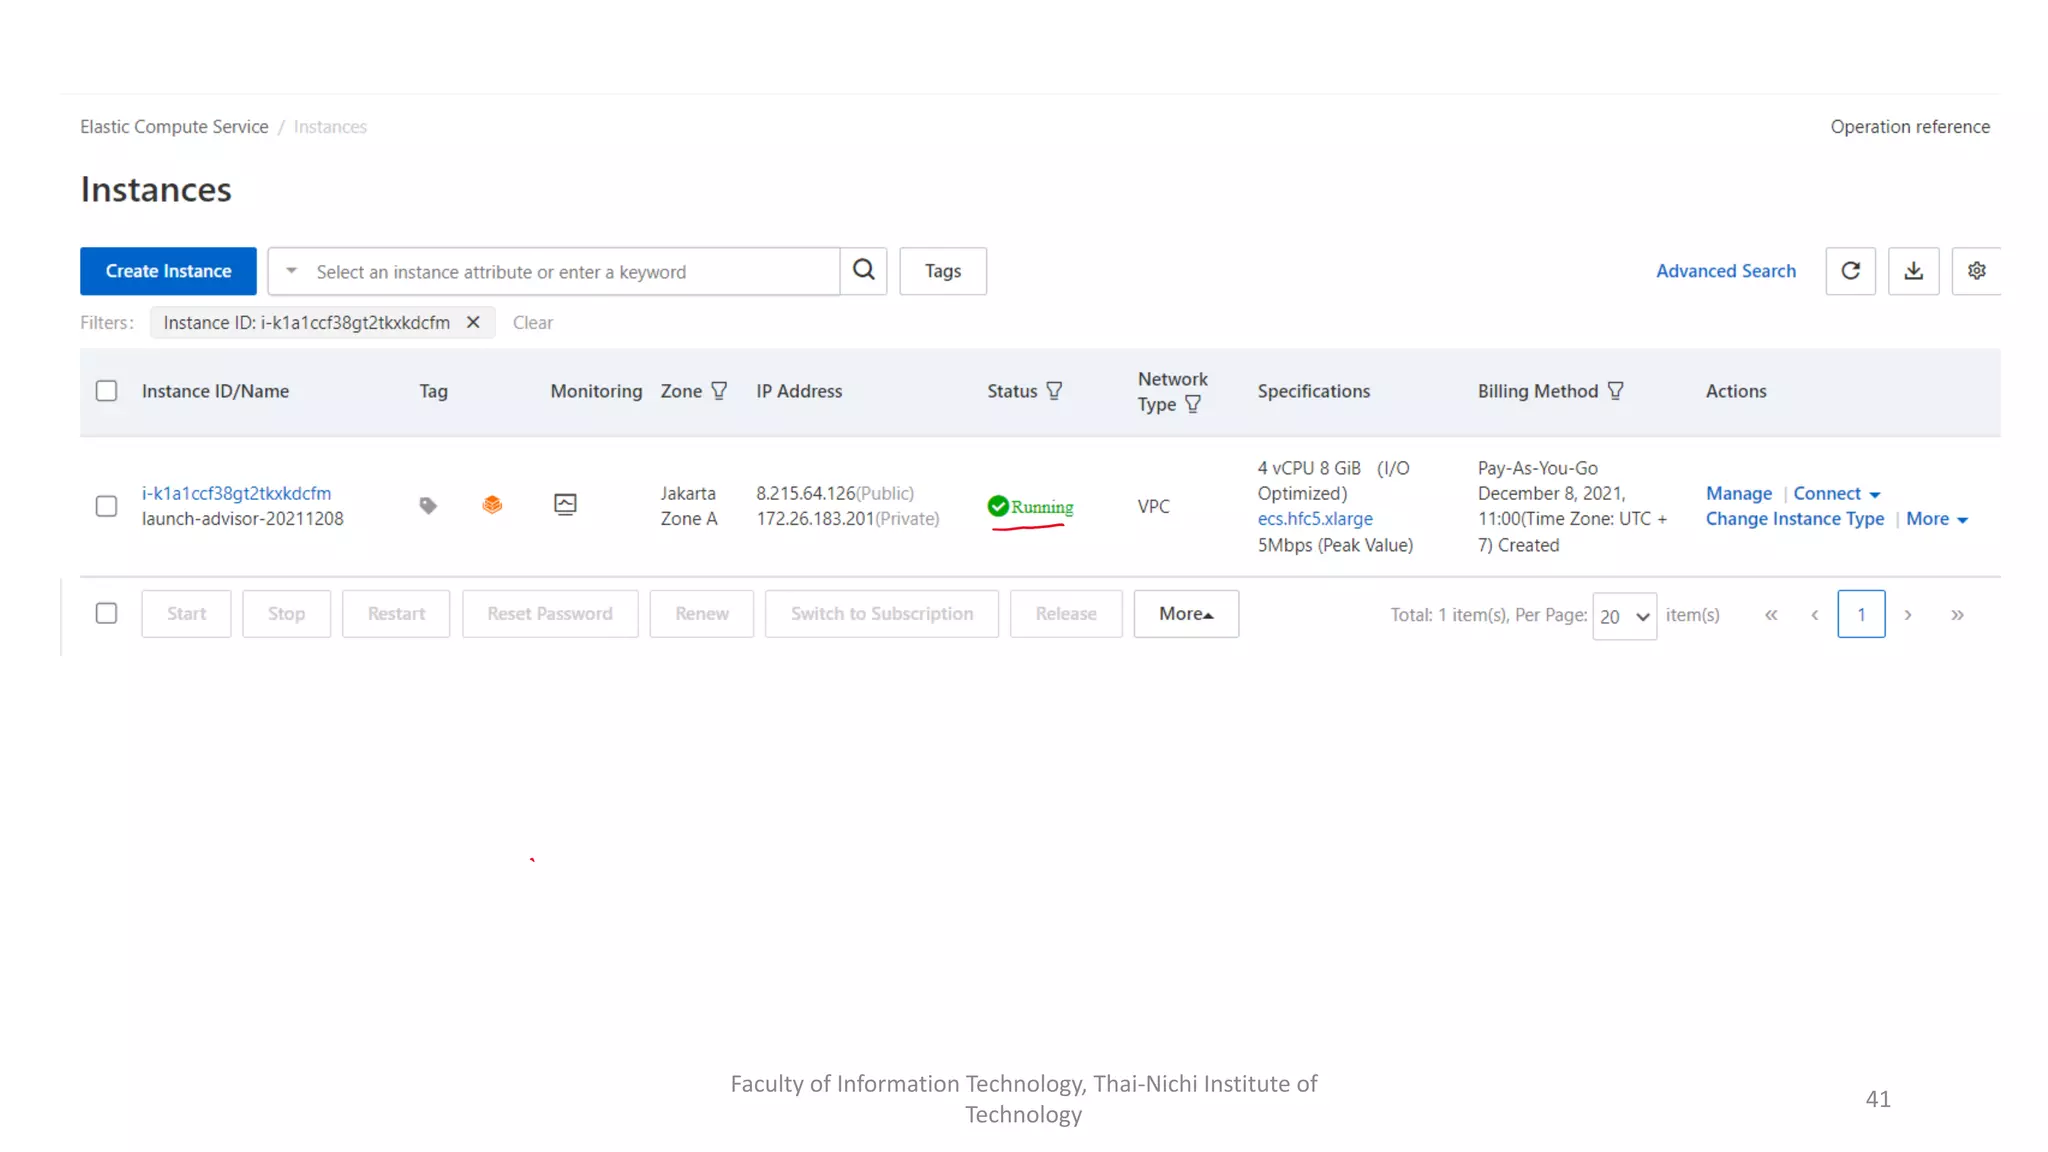Click the Create Instance button
Image resolution: width=2048 pixels, height=1152 pixels.
(x=168, y=271)
